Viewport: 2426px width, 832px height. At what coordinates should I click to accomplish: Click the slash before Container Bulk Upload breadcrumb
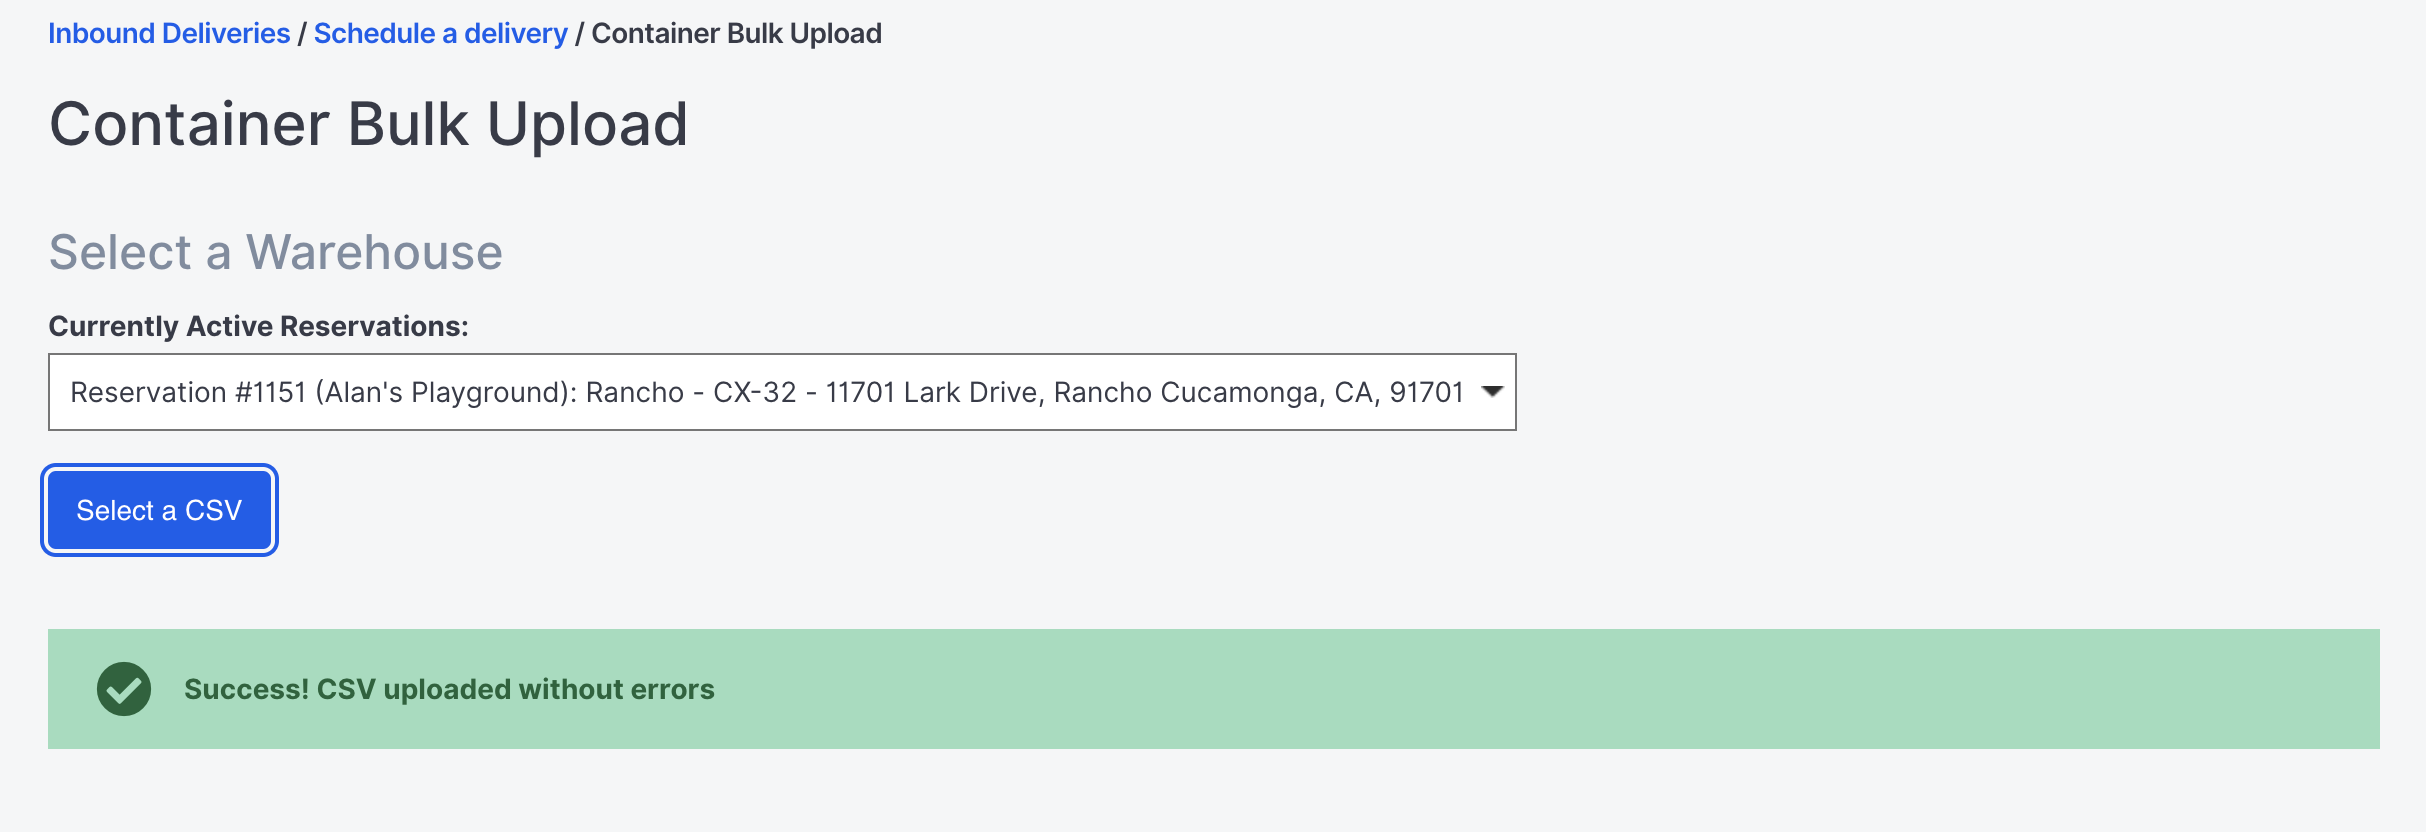pos(579,34)
